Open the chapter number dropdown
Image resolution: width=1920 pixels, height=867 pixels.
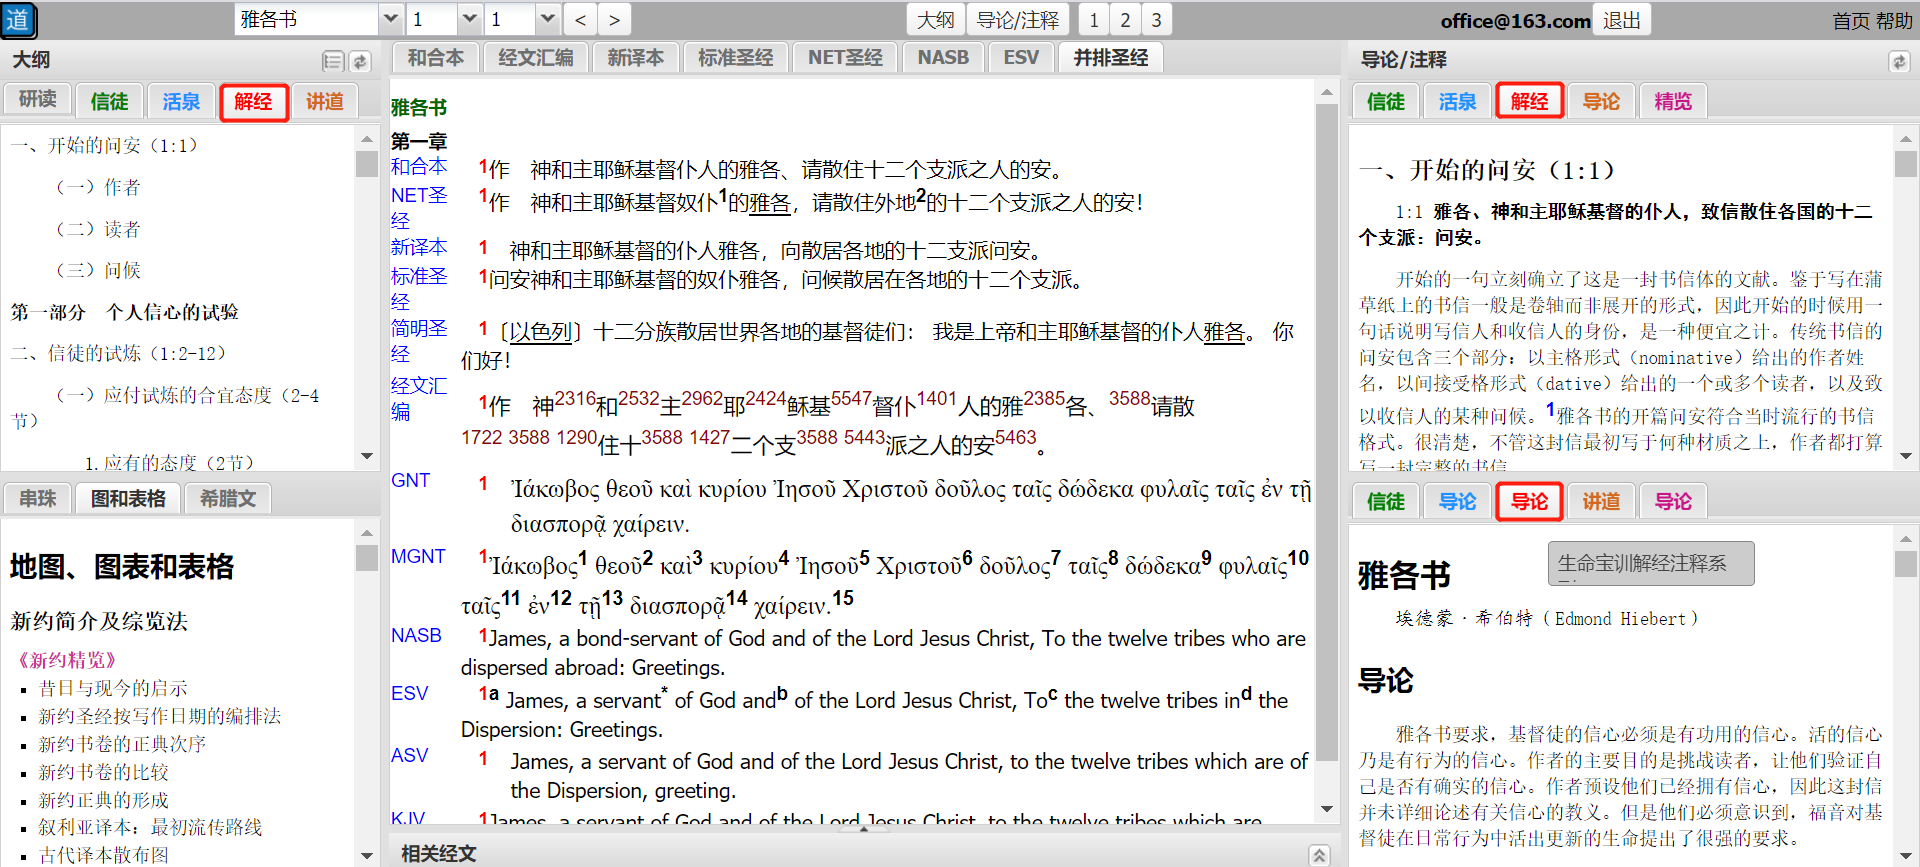[469, 20]
